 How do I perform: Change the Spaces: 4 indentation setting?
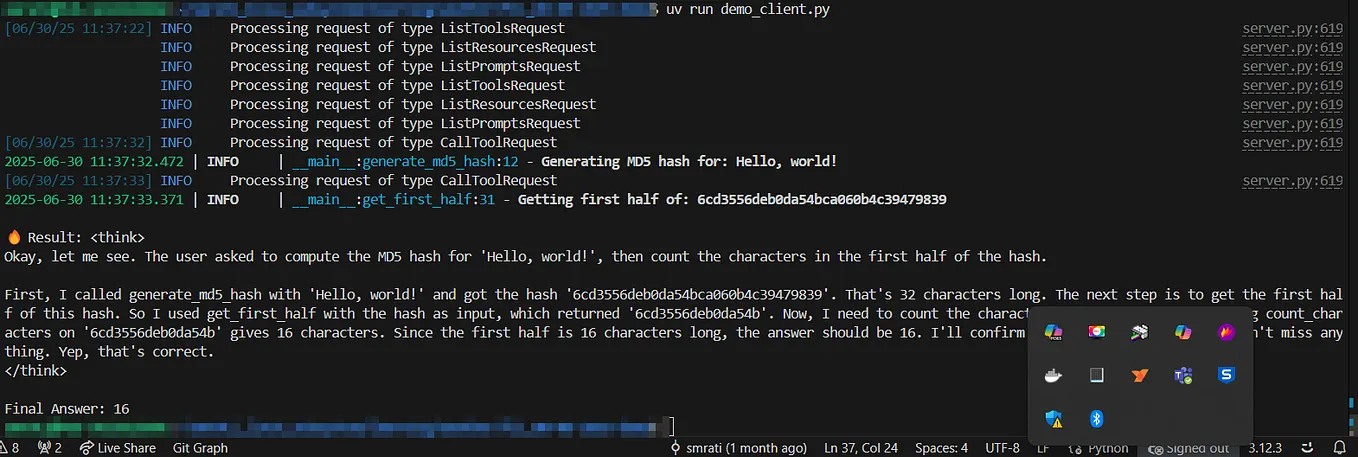tap(941, 448)
